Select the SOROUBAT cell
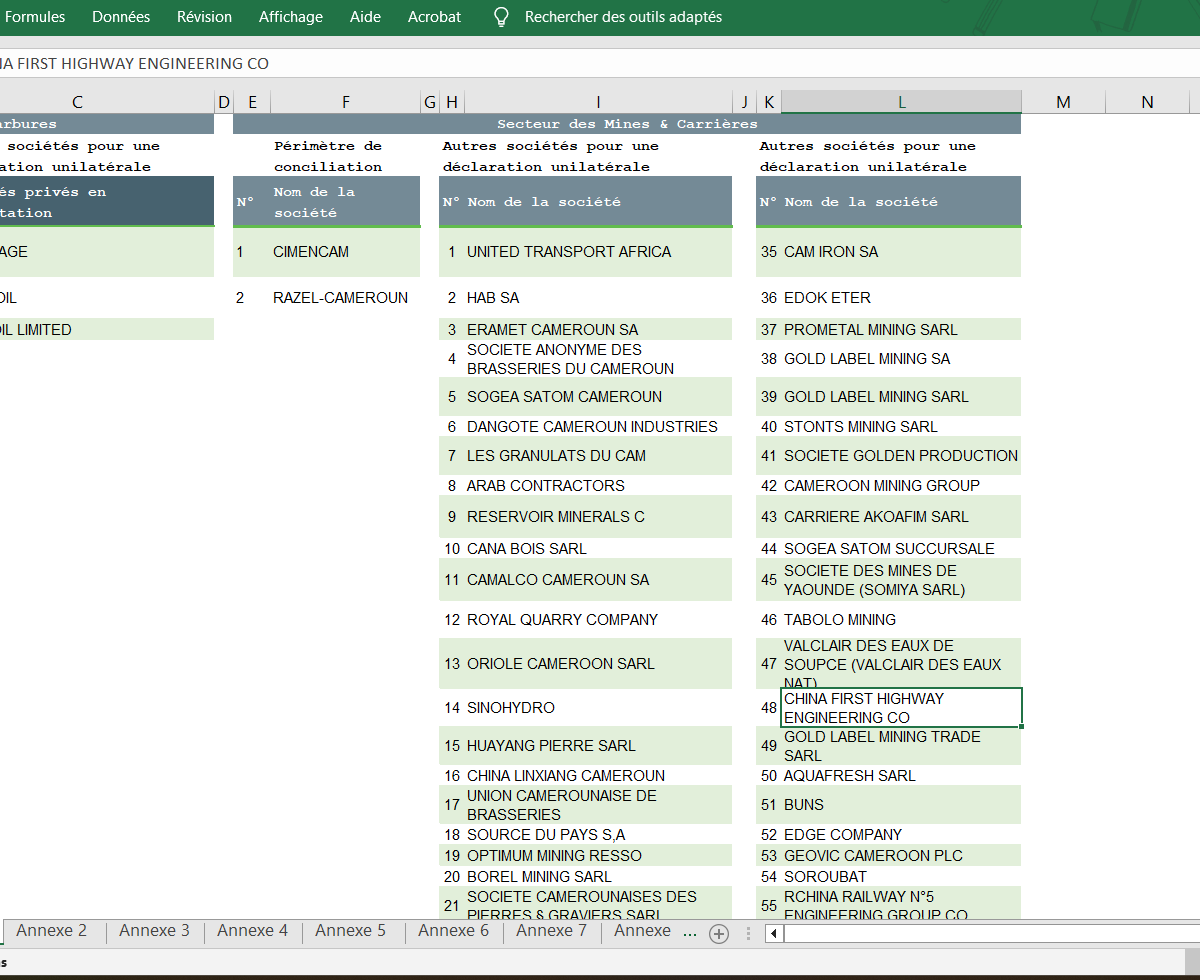 coord(901,877)
